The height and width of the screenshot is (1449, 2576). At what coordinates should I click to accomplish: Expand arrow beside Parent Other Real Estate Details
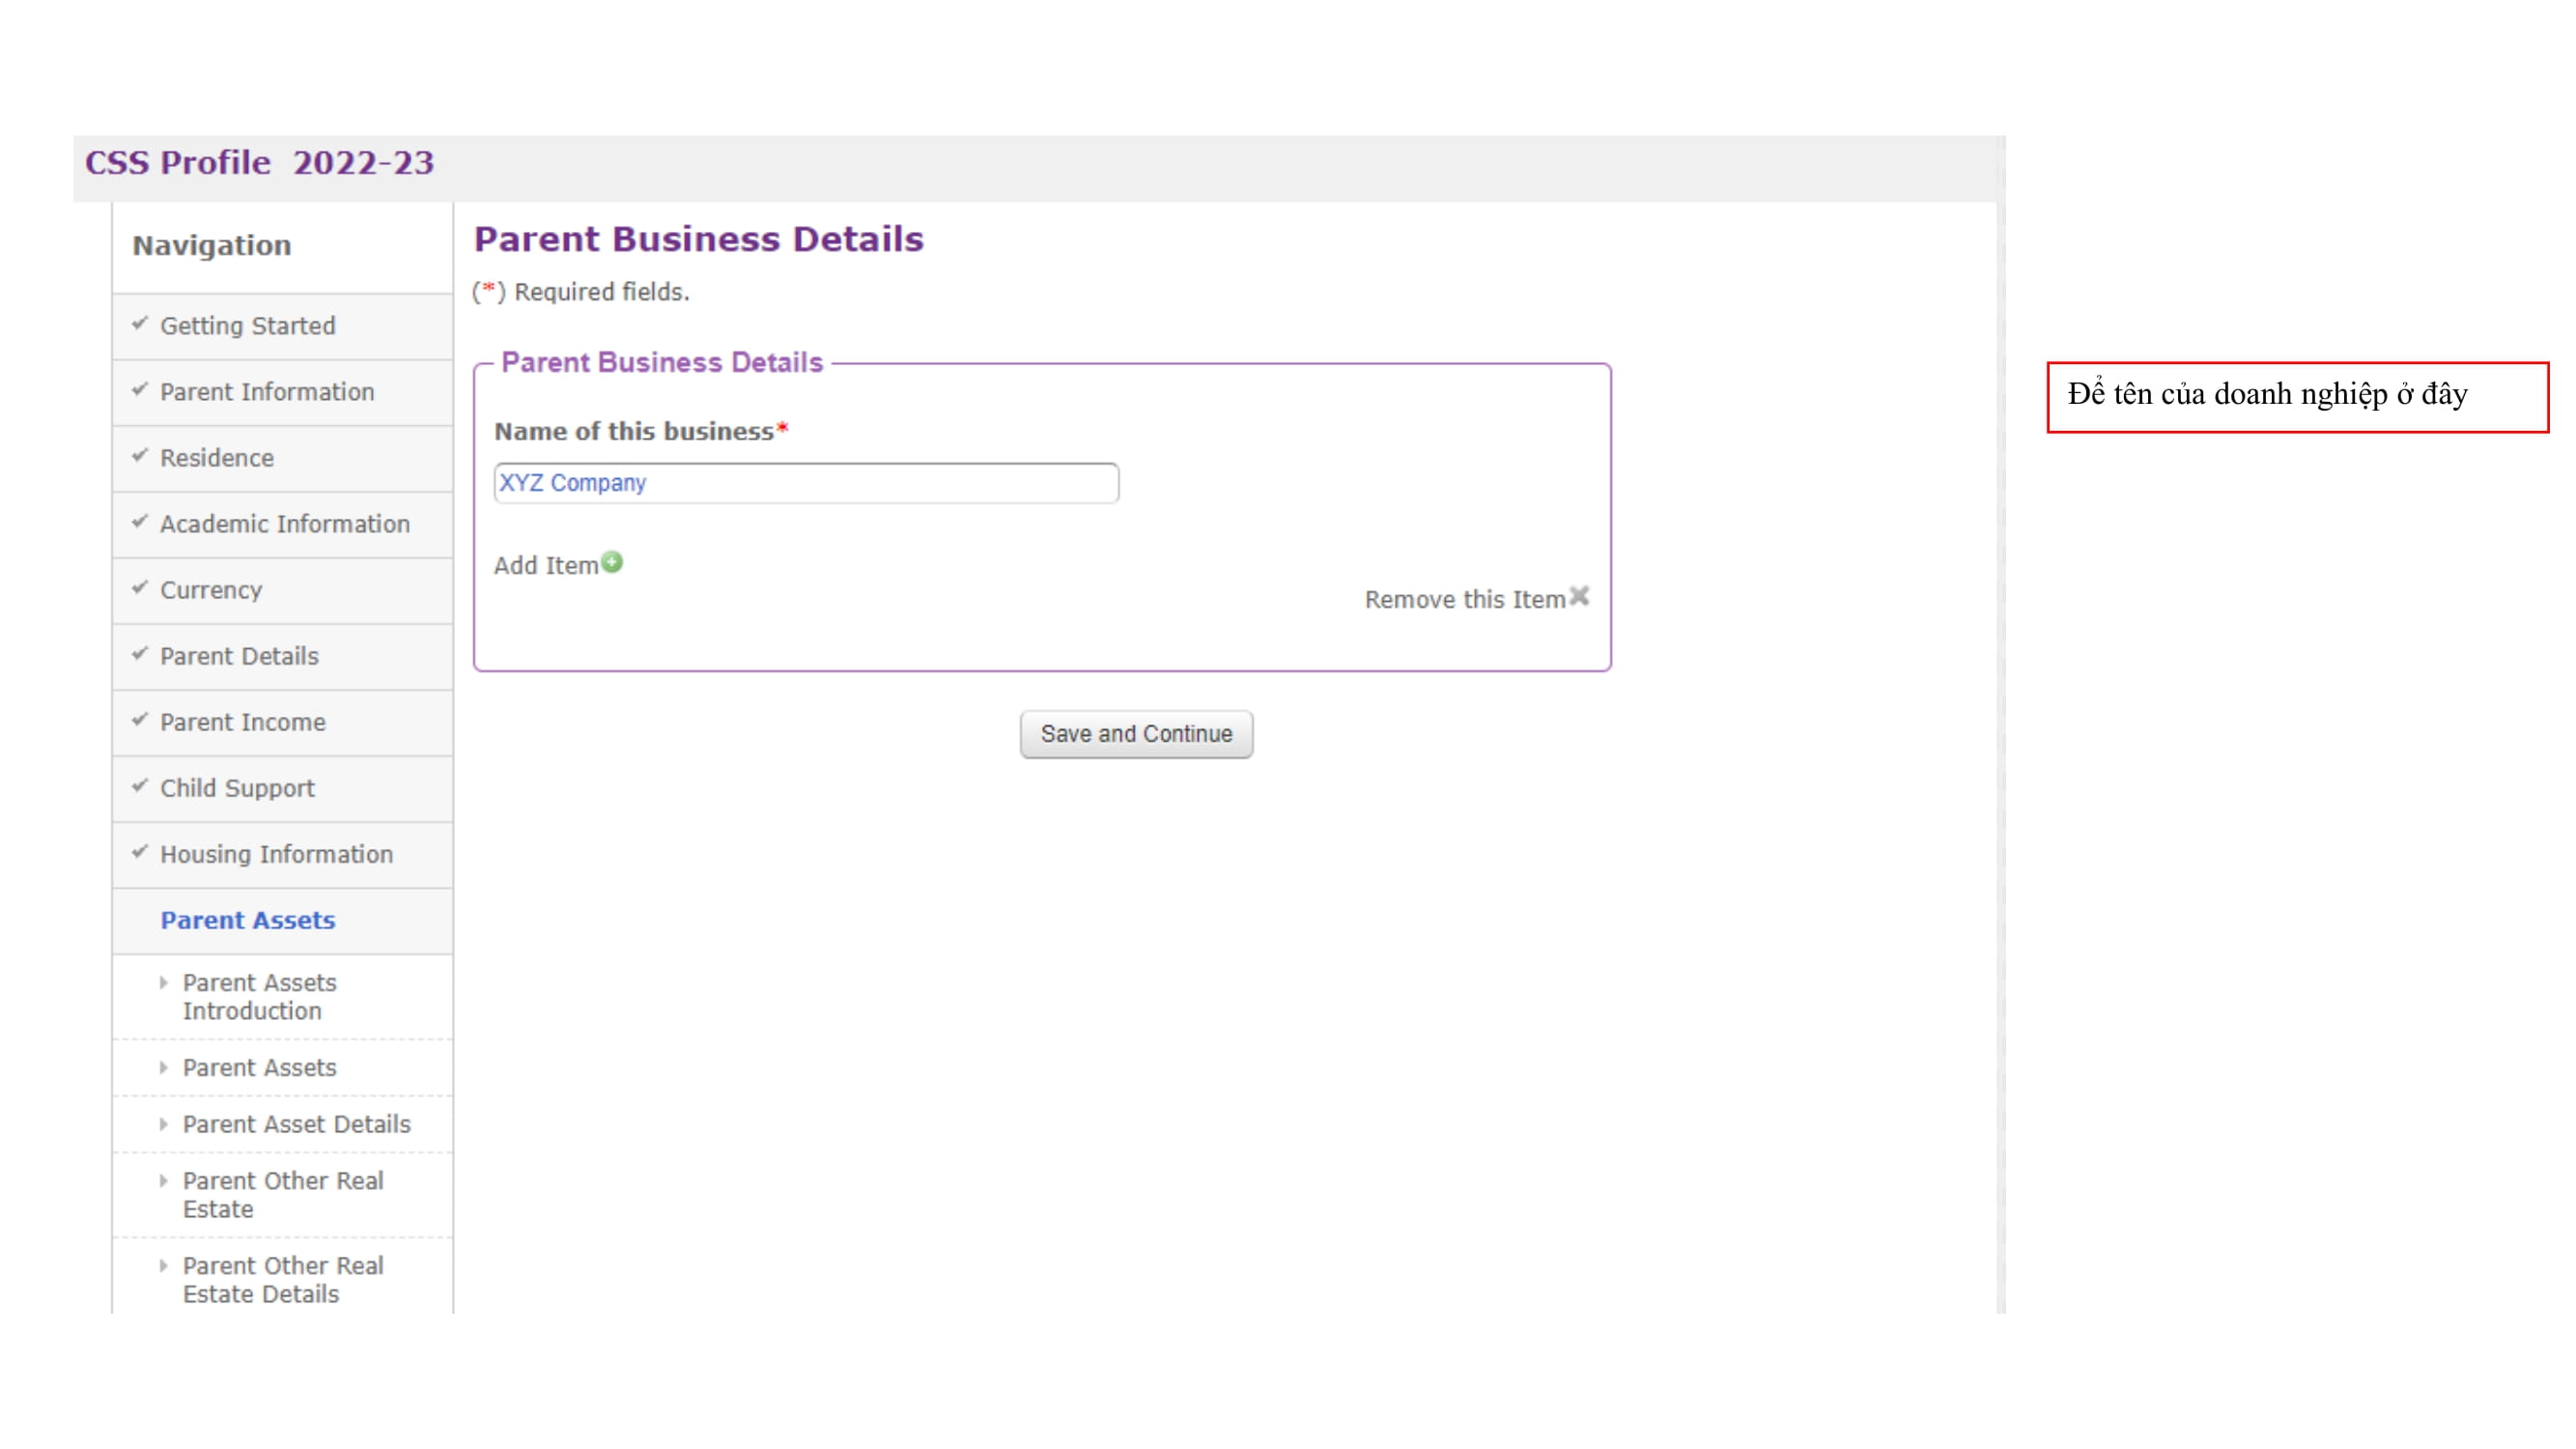pos(163,1266)
